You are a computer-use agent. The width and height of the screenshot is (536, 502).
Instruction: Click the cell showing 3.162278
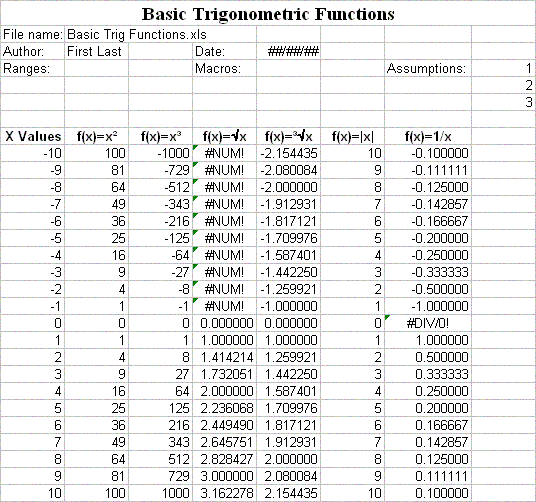point(225,493)
